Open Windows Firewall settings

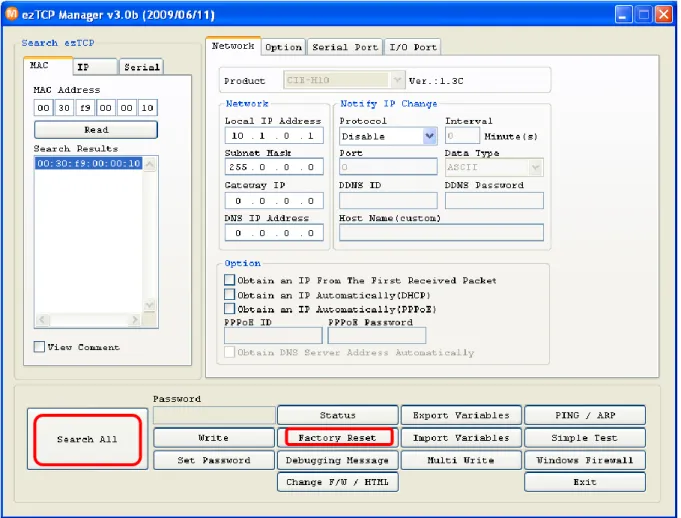pyautogui.click(x=585, y=460)
